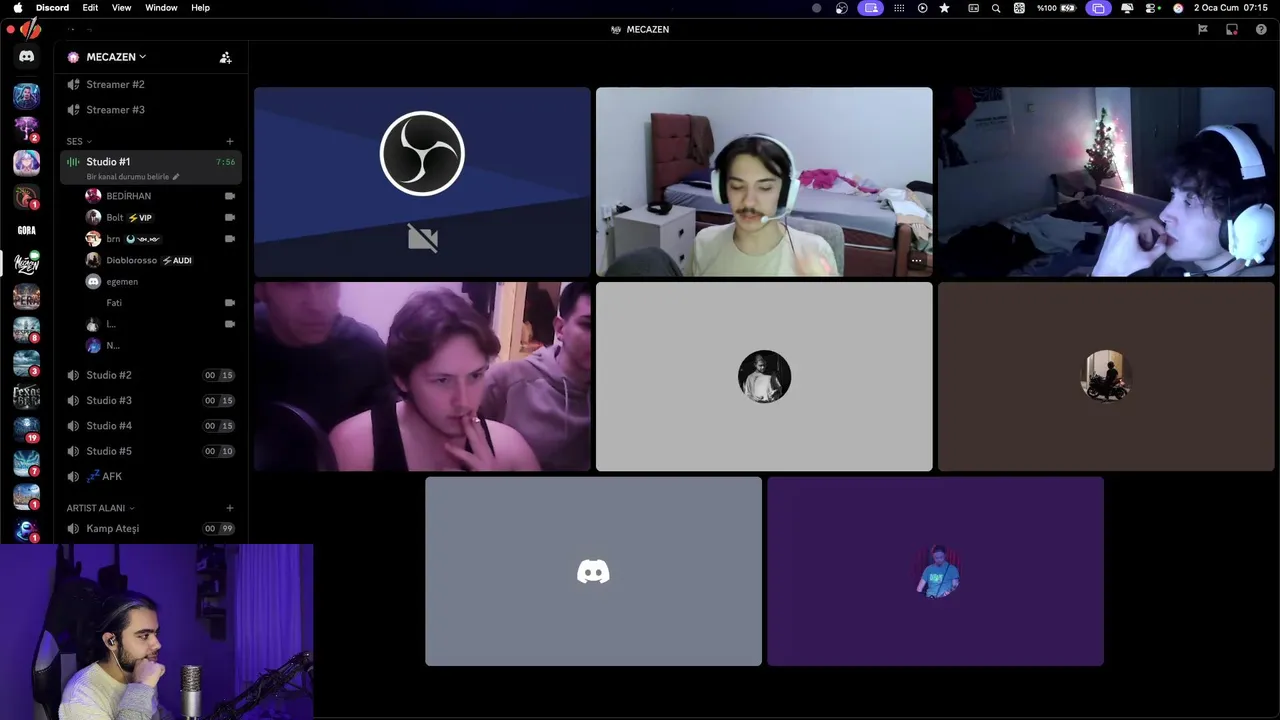Open the server icon with badge 2
This screenshot has width=1280, height=720.
click(26, 129)
